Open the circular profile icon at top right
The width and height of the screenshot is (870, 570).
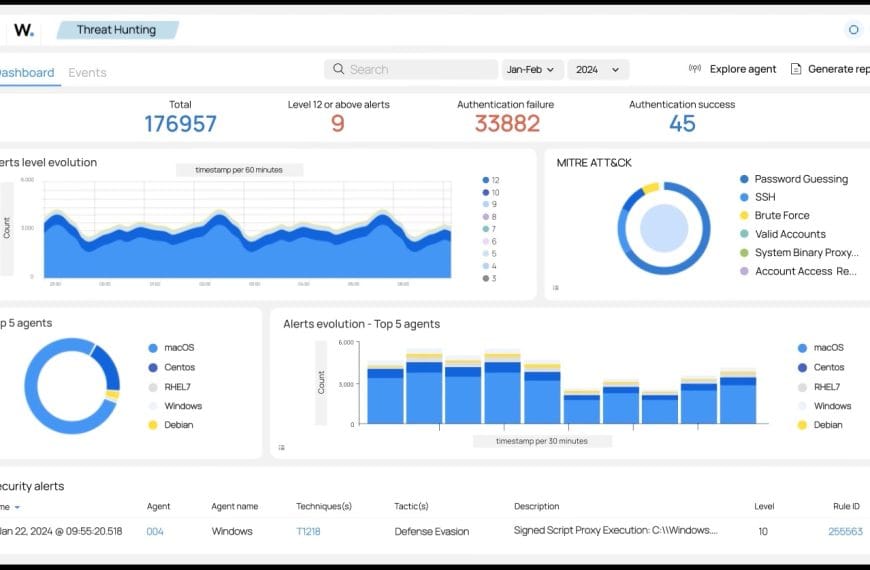(853, 29)
